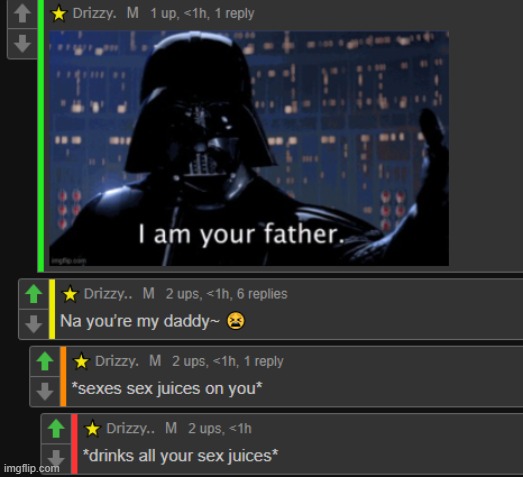Open the "I am your father" image
523x477 pixels.
click(249, 148)
